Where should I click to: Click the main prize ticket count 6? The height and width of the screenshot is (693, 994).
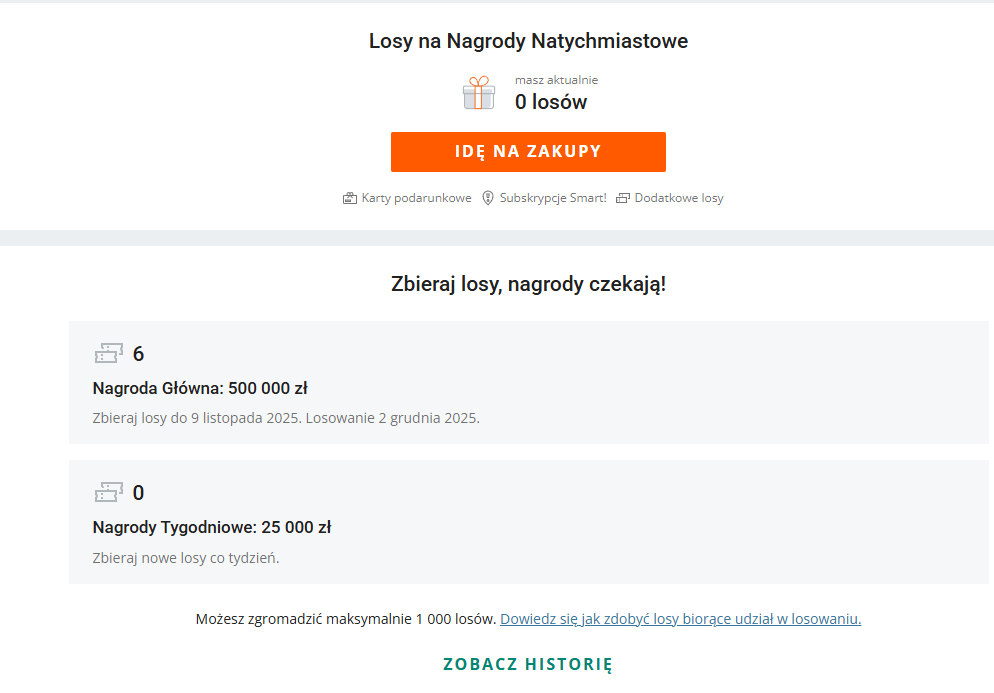point(139,354)
